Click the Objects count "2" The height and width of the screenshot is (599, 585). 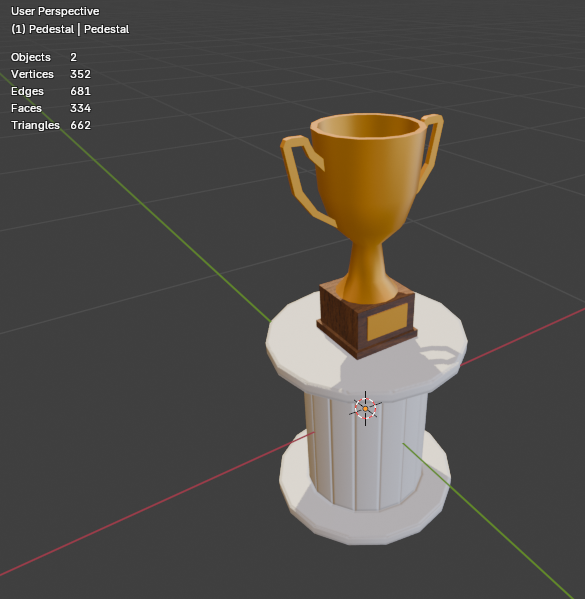(73, 57)
